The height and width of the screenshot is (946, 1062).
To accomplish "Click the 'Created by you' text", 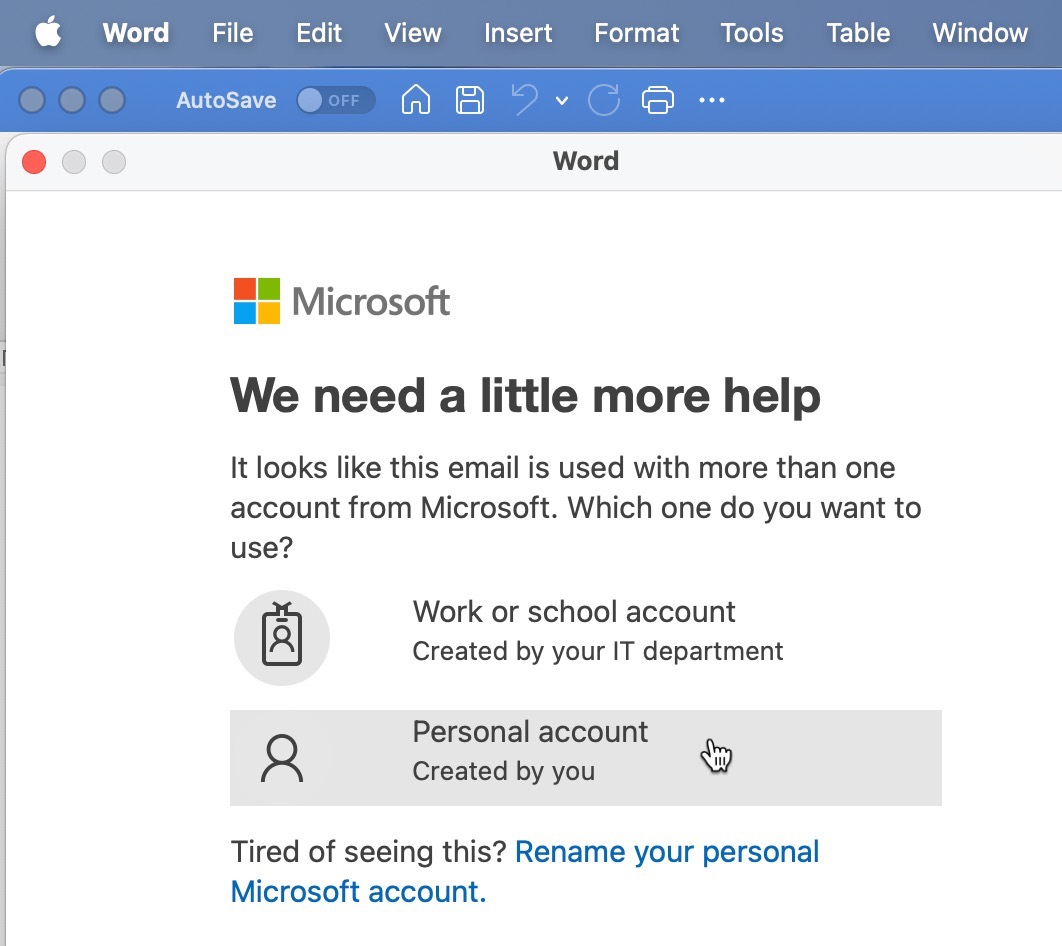I will click(x=503, y=771).
